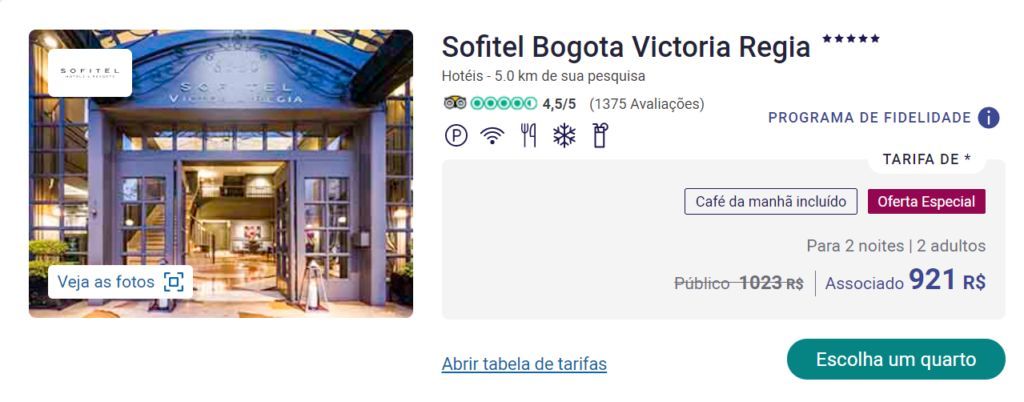
Task: Click the Programa de Fidelidade label
Action: click(870, 118)
